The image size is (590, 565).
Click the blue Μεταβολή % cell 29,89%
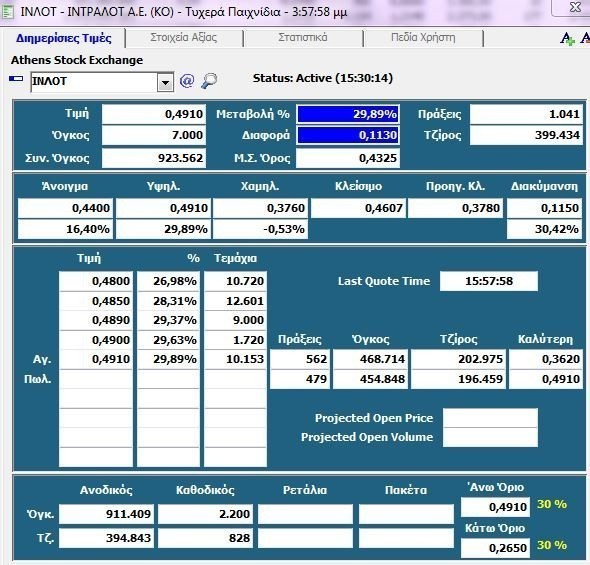pos(348,114)
